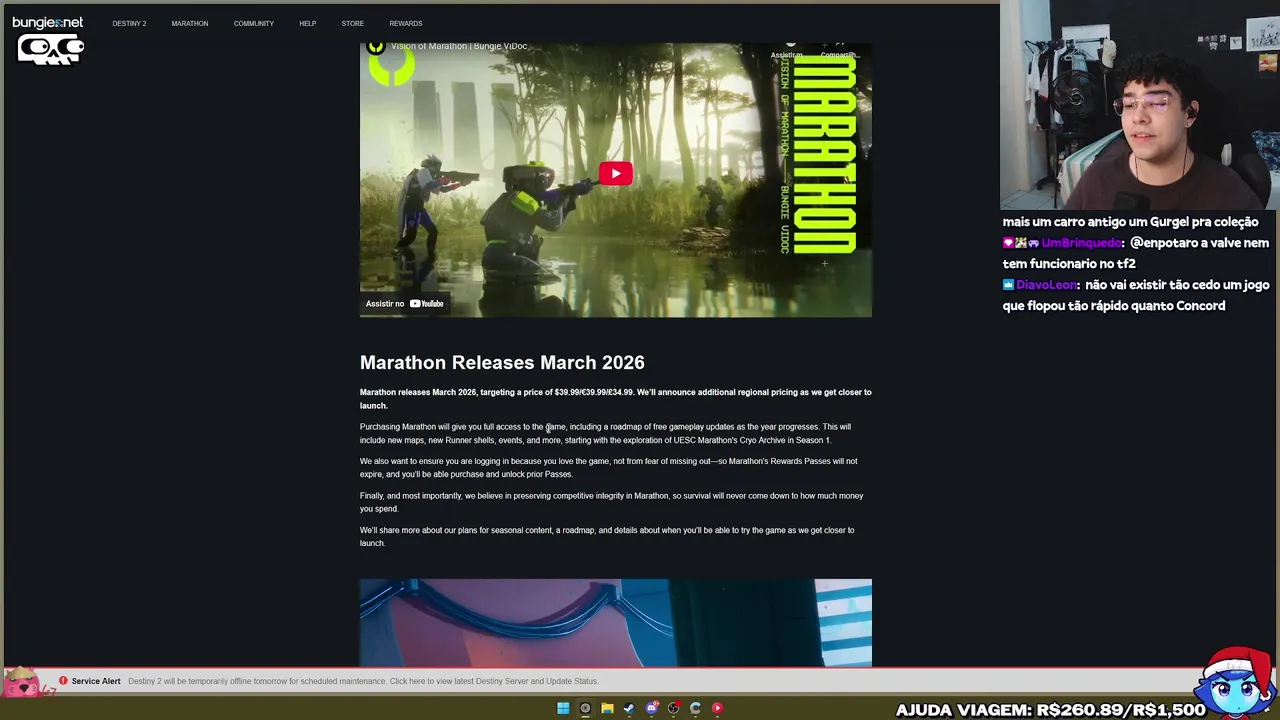The image size is (1280, 720).
Task: Click the 'Assistir no YouTube' button
Action: [405, 304]
